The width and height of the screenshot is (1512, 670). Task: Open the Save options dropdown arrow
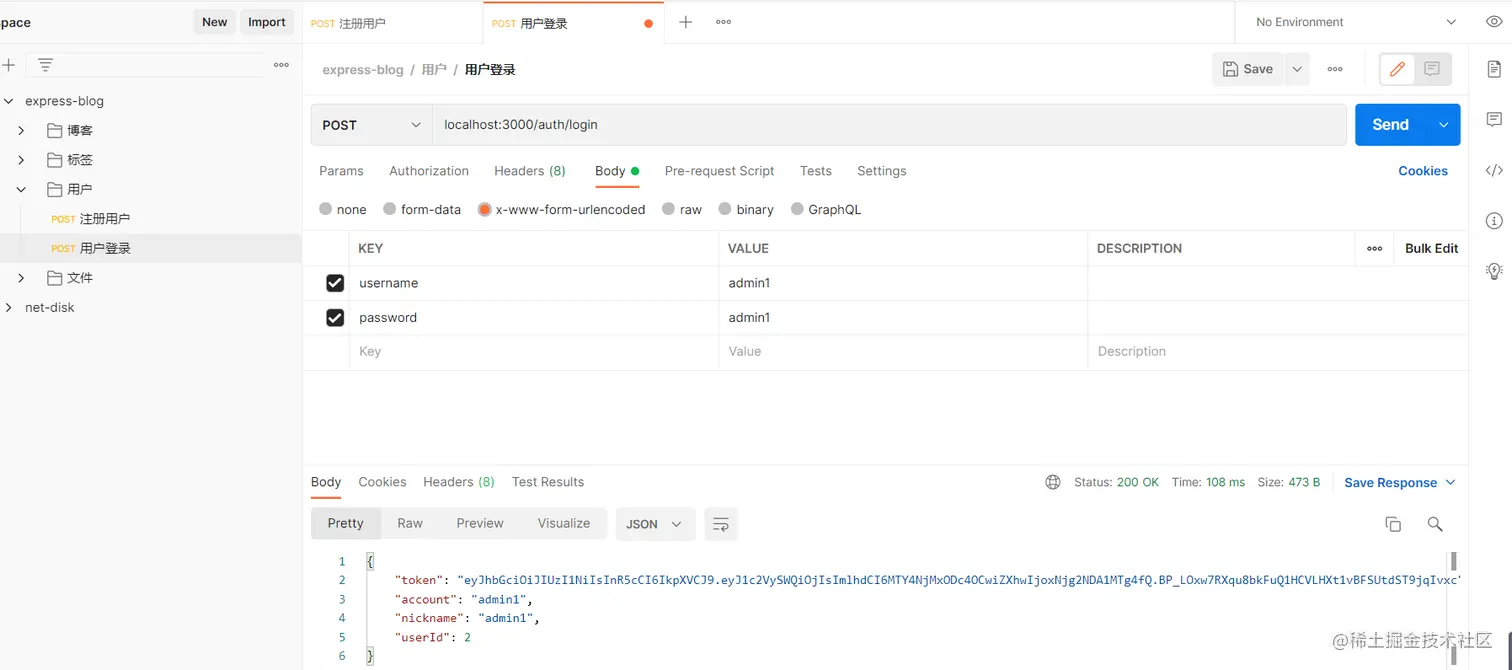tap(1297, 69)
